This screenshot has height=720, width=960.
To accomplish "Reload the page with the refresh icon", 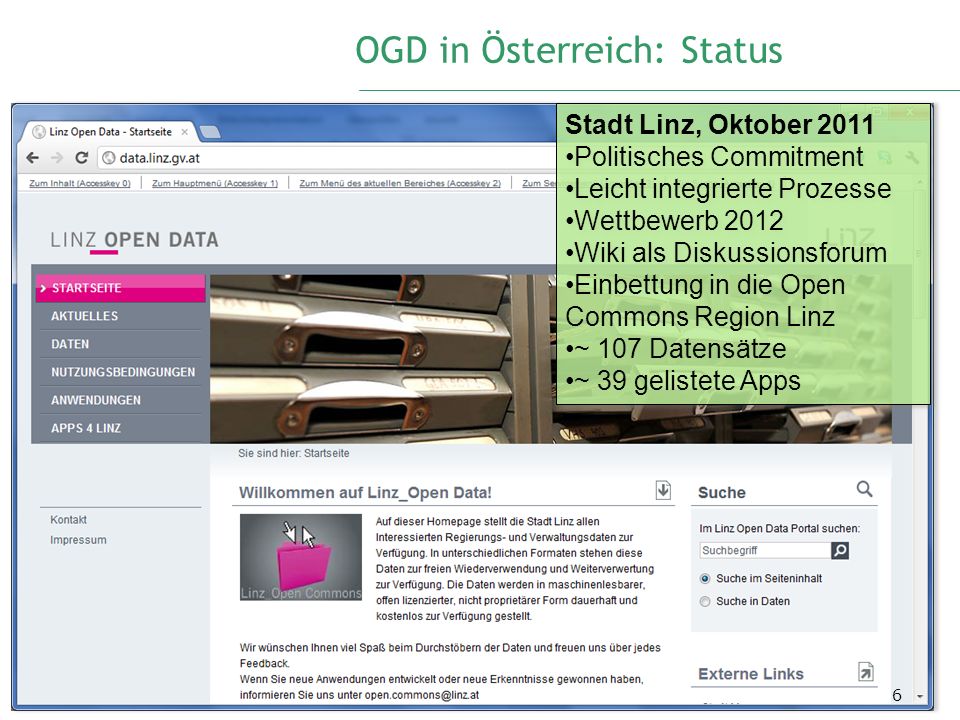I will pyautogui.click(x=81, y=158).
